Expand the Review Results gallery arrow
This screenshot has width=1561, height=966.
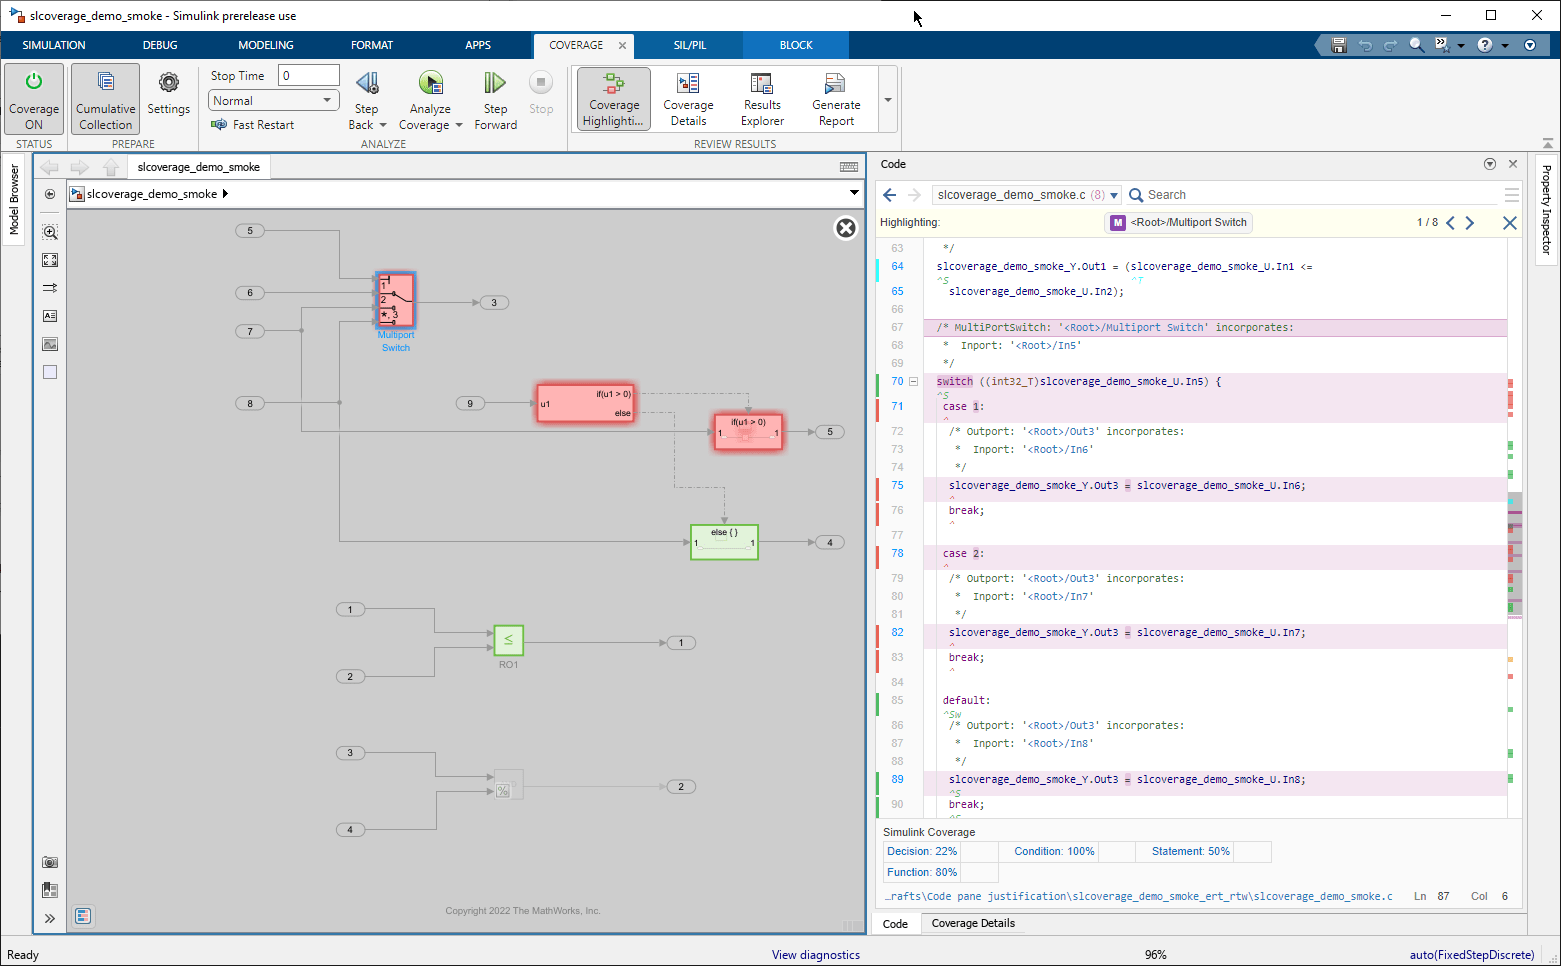888,99
